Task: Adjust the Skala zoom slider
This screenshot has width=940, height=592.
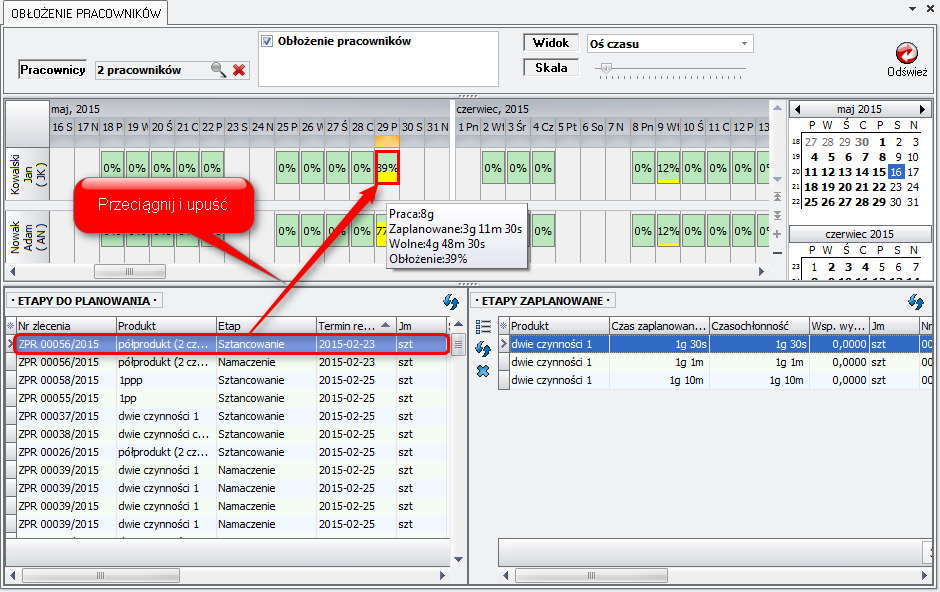Action: 604,69
